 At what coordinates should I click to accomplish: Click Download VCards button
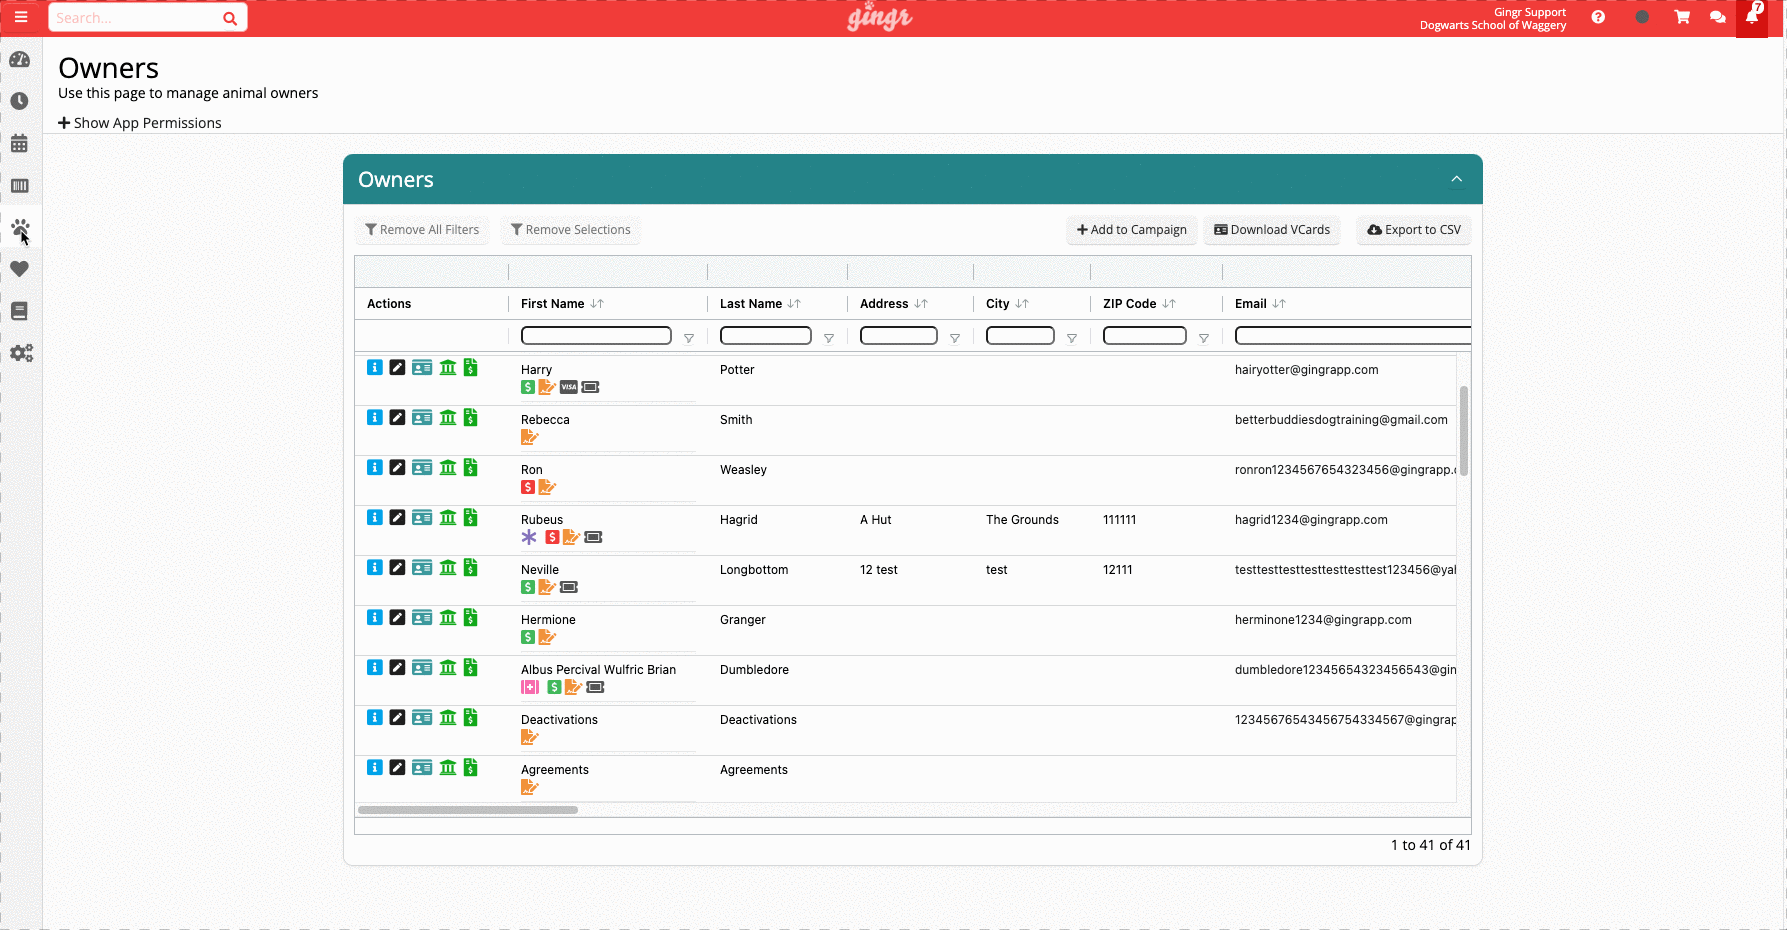coord(1272,230)
